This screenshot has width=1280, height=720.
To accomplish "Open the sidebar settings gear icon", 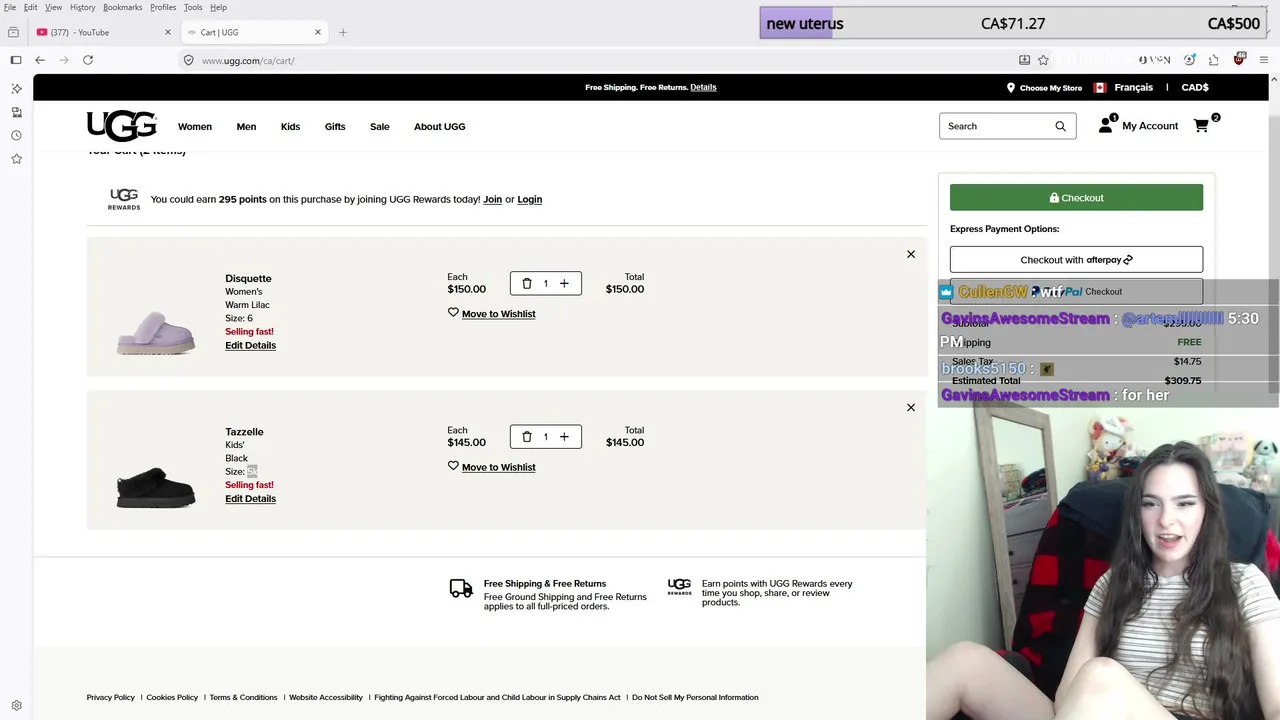I will click(16, 705).
